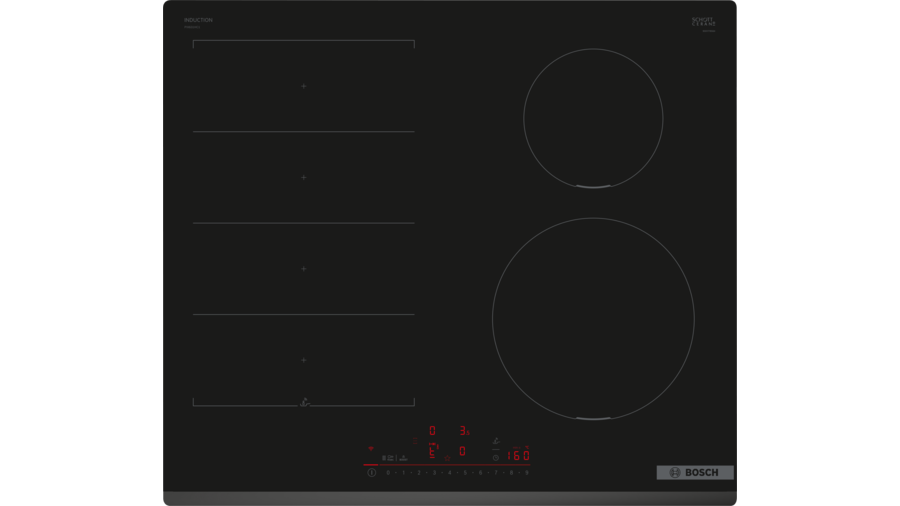Image resolution: width=900 pixels, height=506 pixels.
Task: Set power level to 0
Action: coord(388,472)
